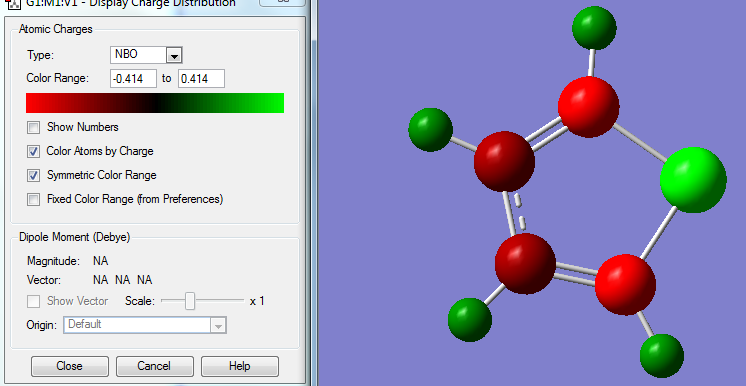The height and width of the screenshot is (386, 746).
Task: Click the red-to-green charge color bar
Action: [x=155, y=103]
